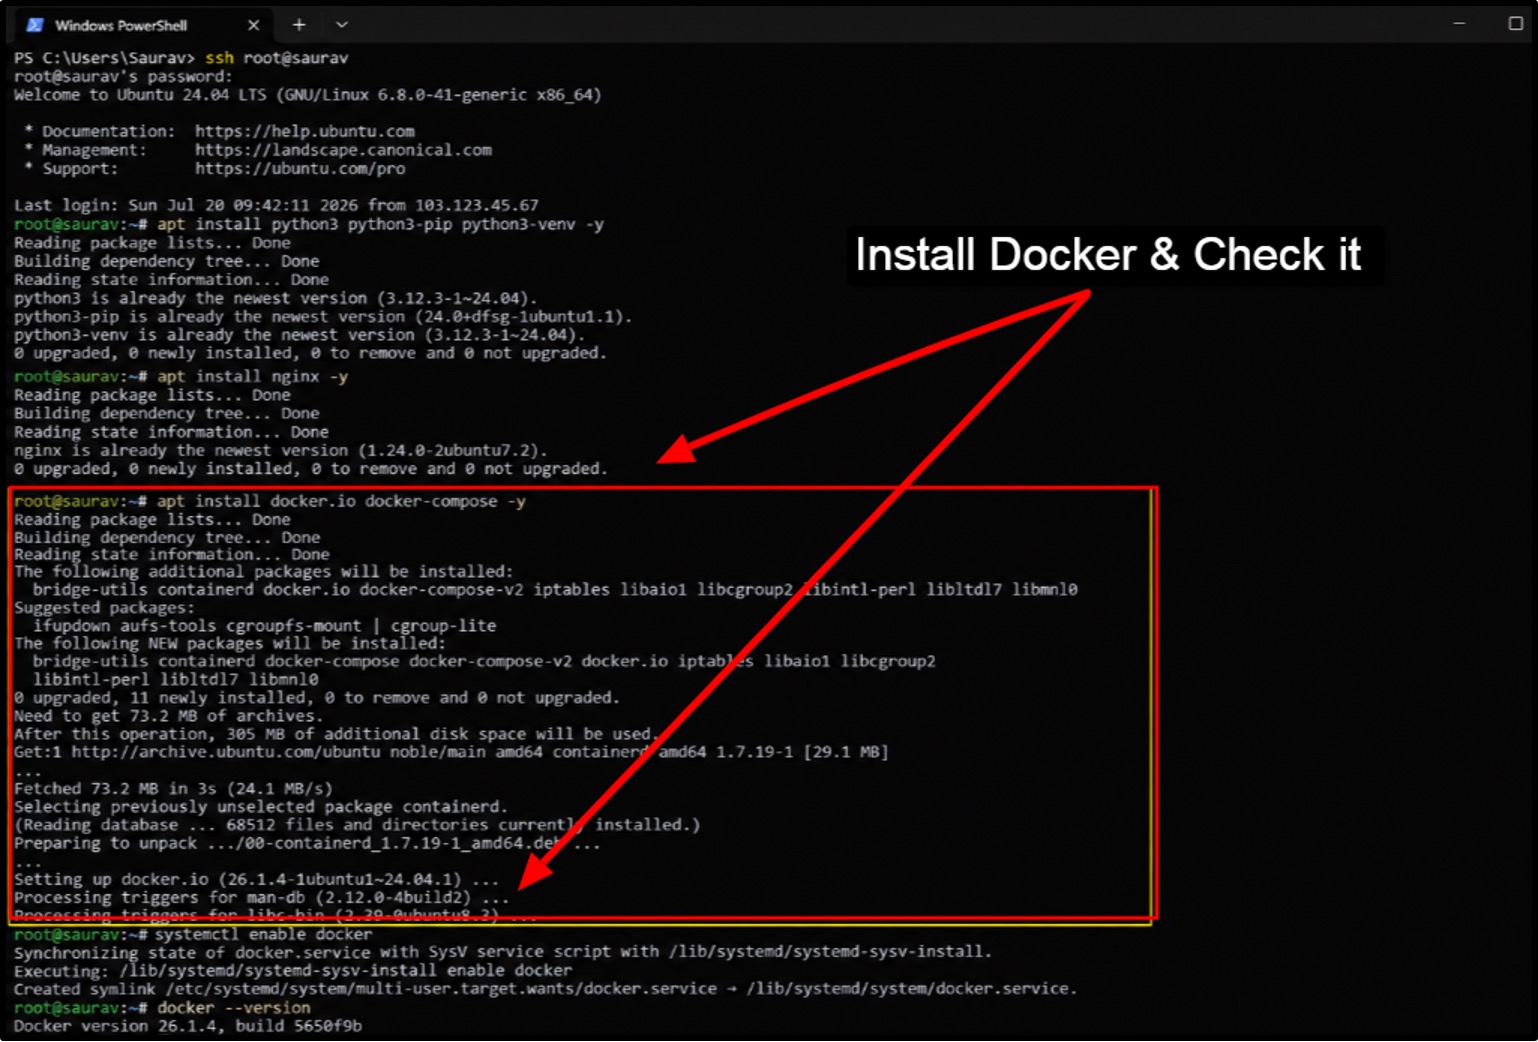This screenshot has height=1042, width=1538.
Task: Click the 'apt install docker.io docker-compose -y' command
Action: coord(341,501)
